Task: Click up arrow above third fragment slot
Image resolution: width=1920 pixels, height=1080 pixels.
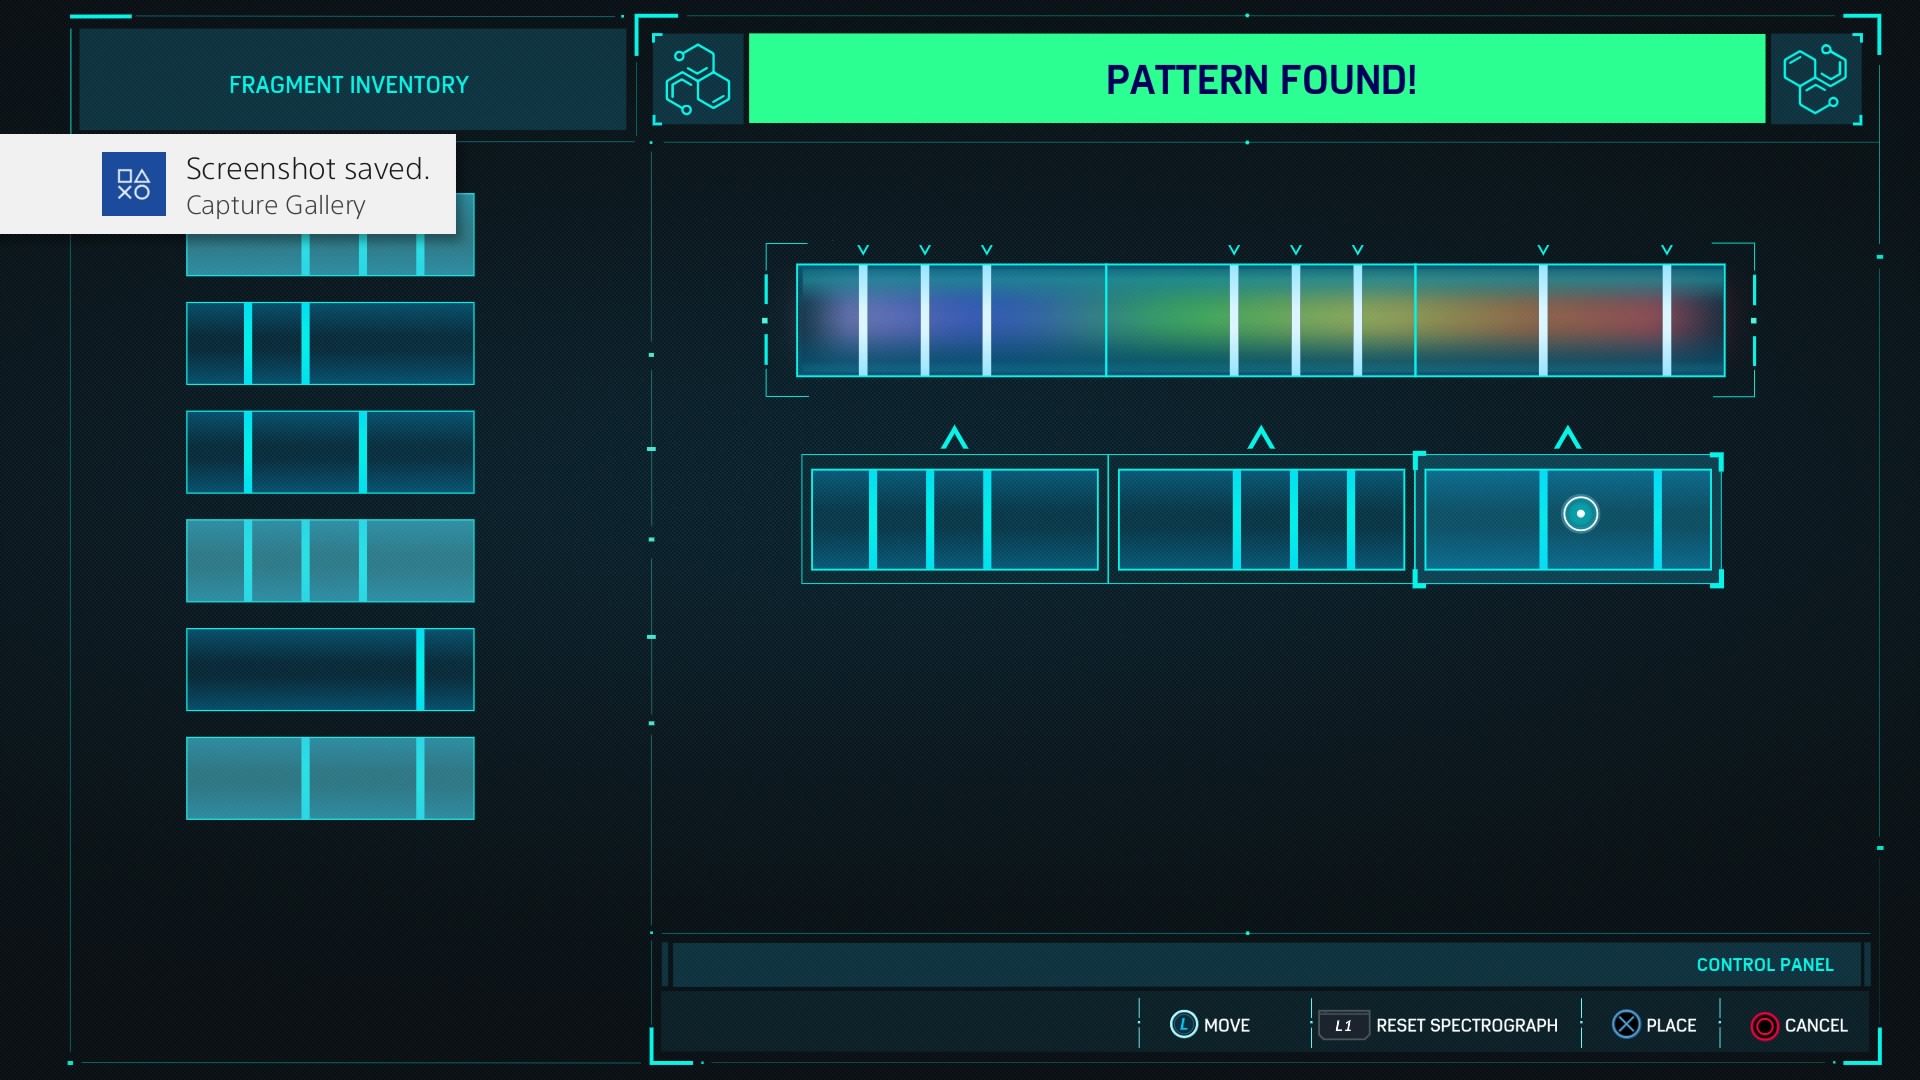Action: pyautogui.click(x=1567, y=438)
